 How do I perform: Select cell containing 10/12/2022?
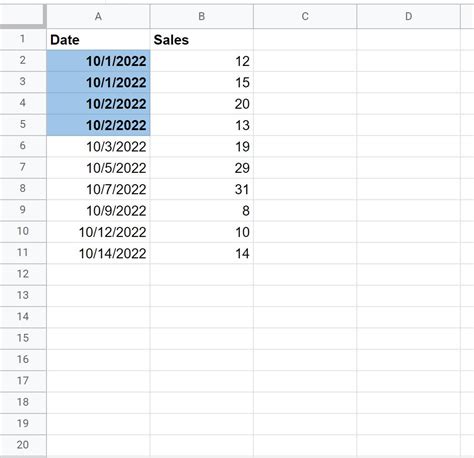click(98, 232)
